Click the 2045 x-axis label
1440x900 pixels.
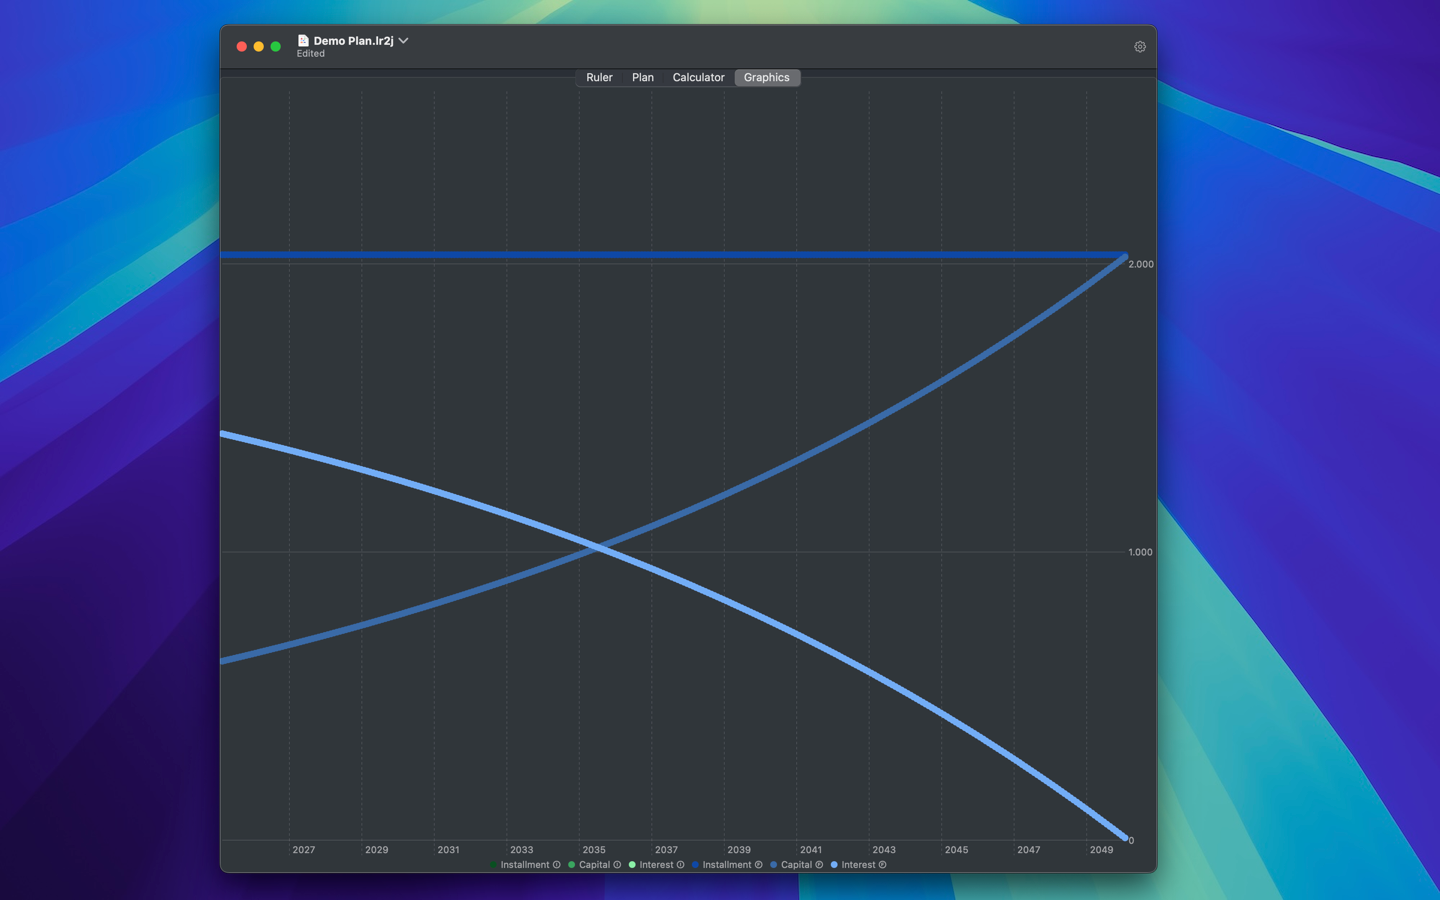click(956, 850)
